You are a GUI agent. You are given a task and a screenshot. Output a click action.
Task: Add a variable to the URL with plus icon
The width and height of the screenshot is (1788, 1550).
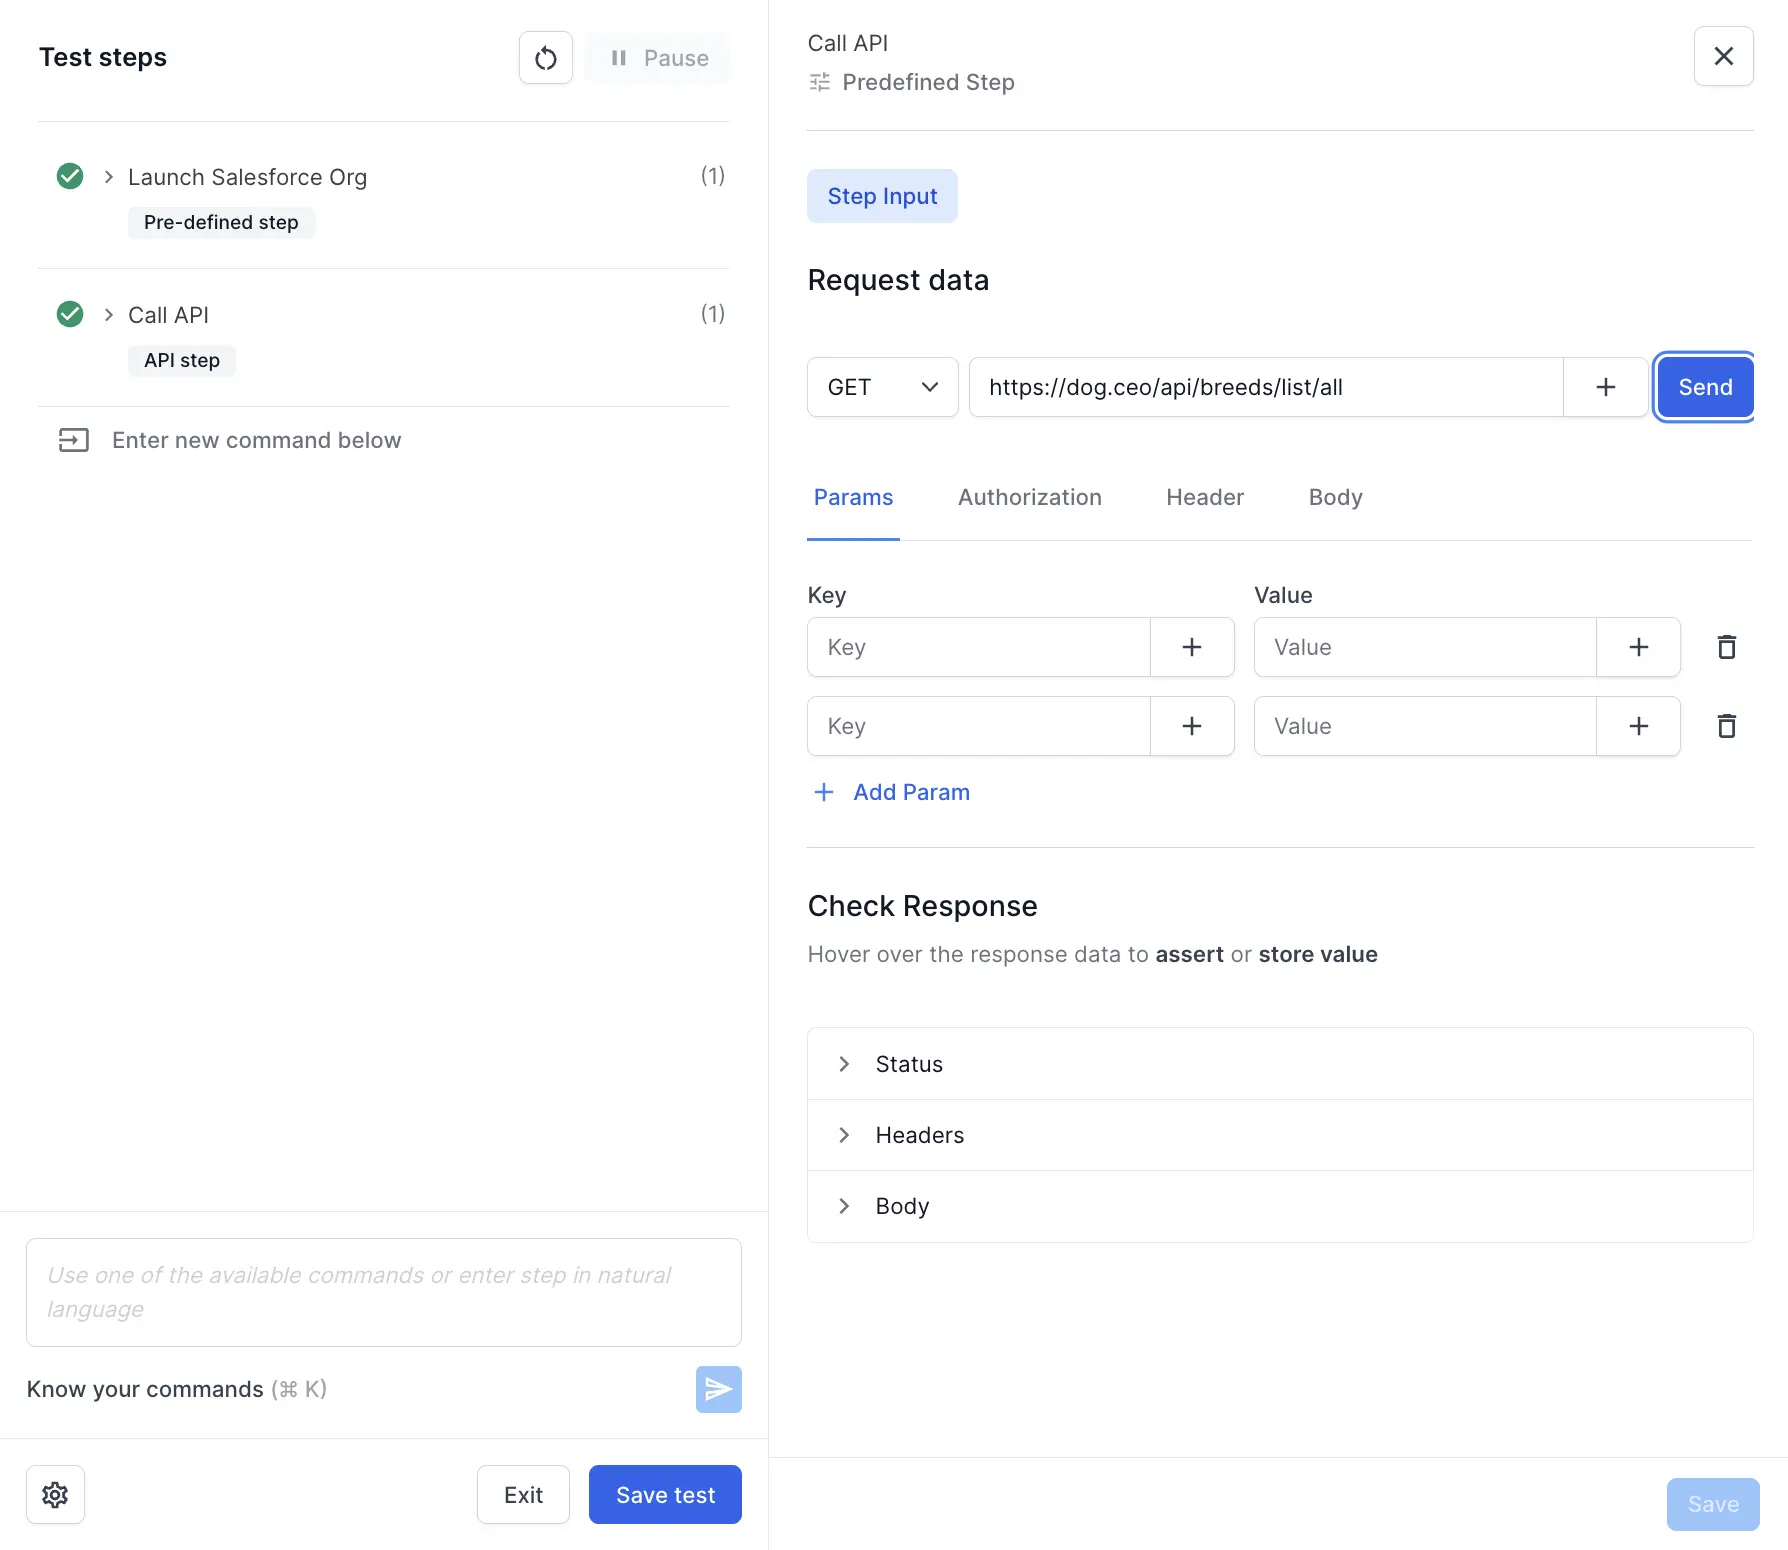click(1606, 386)
